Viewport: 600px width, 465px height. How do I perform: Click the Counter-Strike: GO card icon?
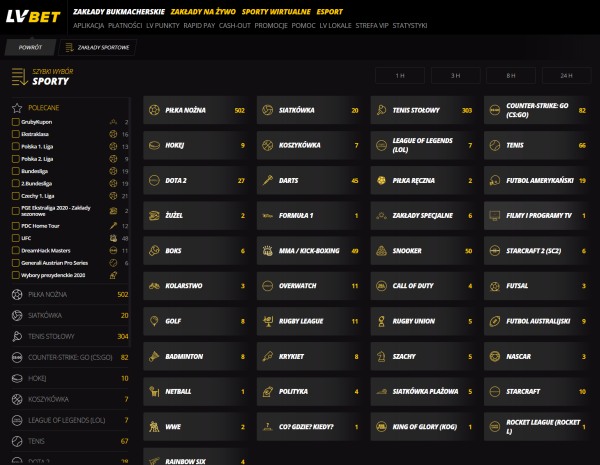click(x=495, y=110)
